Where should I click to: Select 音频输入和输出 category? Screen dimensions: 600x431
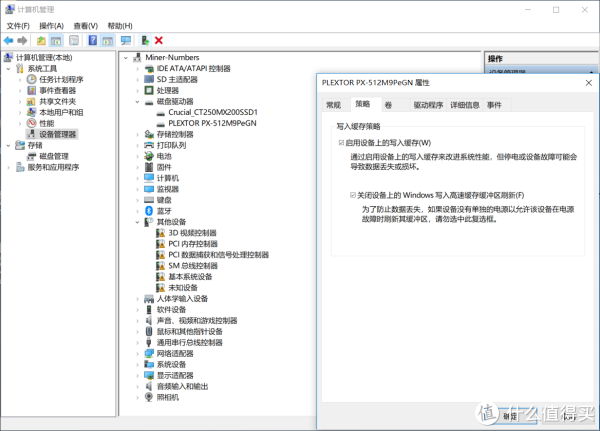[182, 386]
